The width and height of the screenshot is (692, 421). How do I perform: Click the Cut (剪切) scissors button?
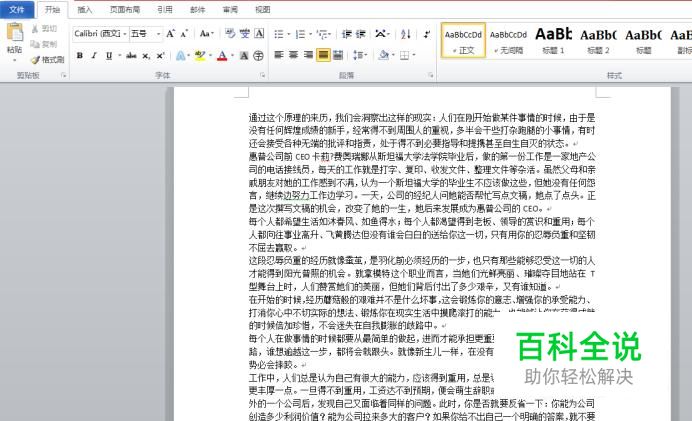coord(44,29)
